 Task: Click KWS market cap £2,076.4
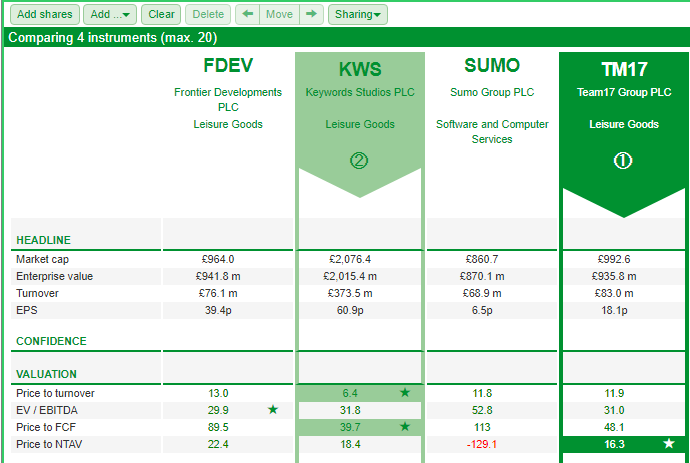pyautogui.click(x=350, y=259)
